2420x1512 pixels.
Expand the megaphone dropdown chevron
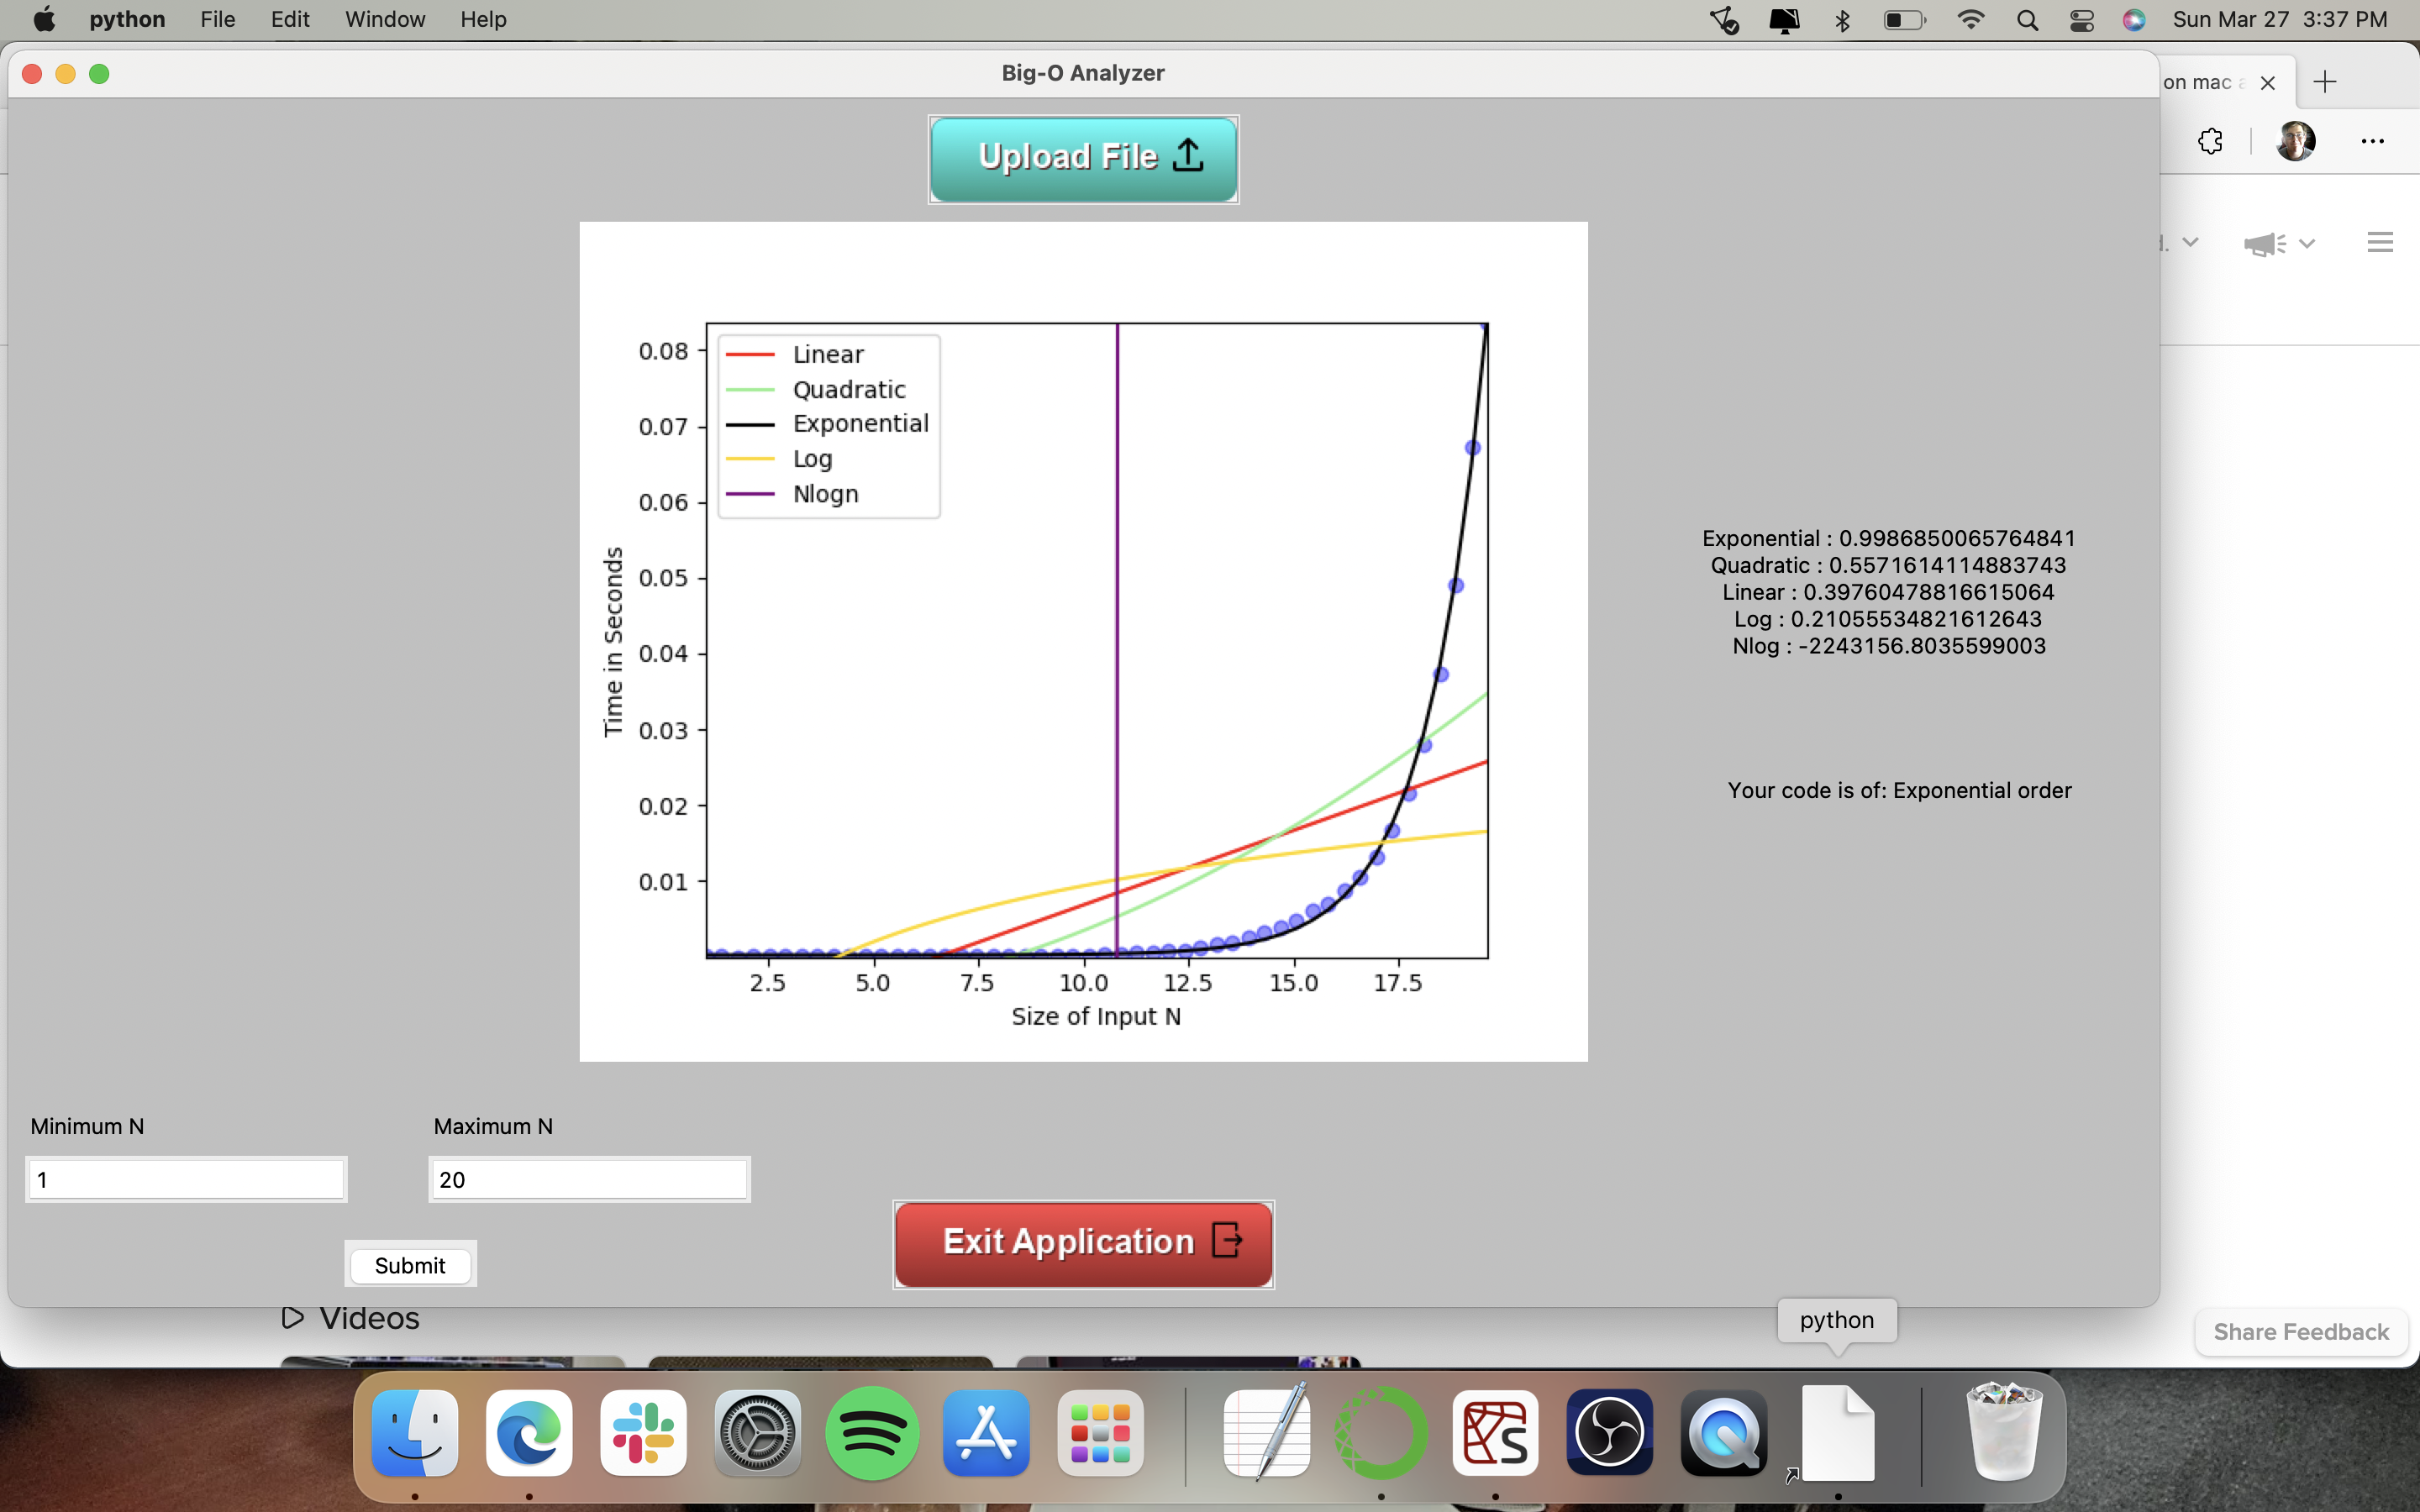[x=2307, y=243]
